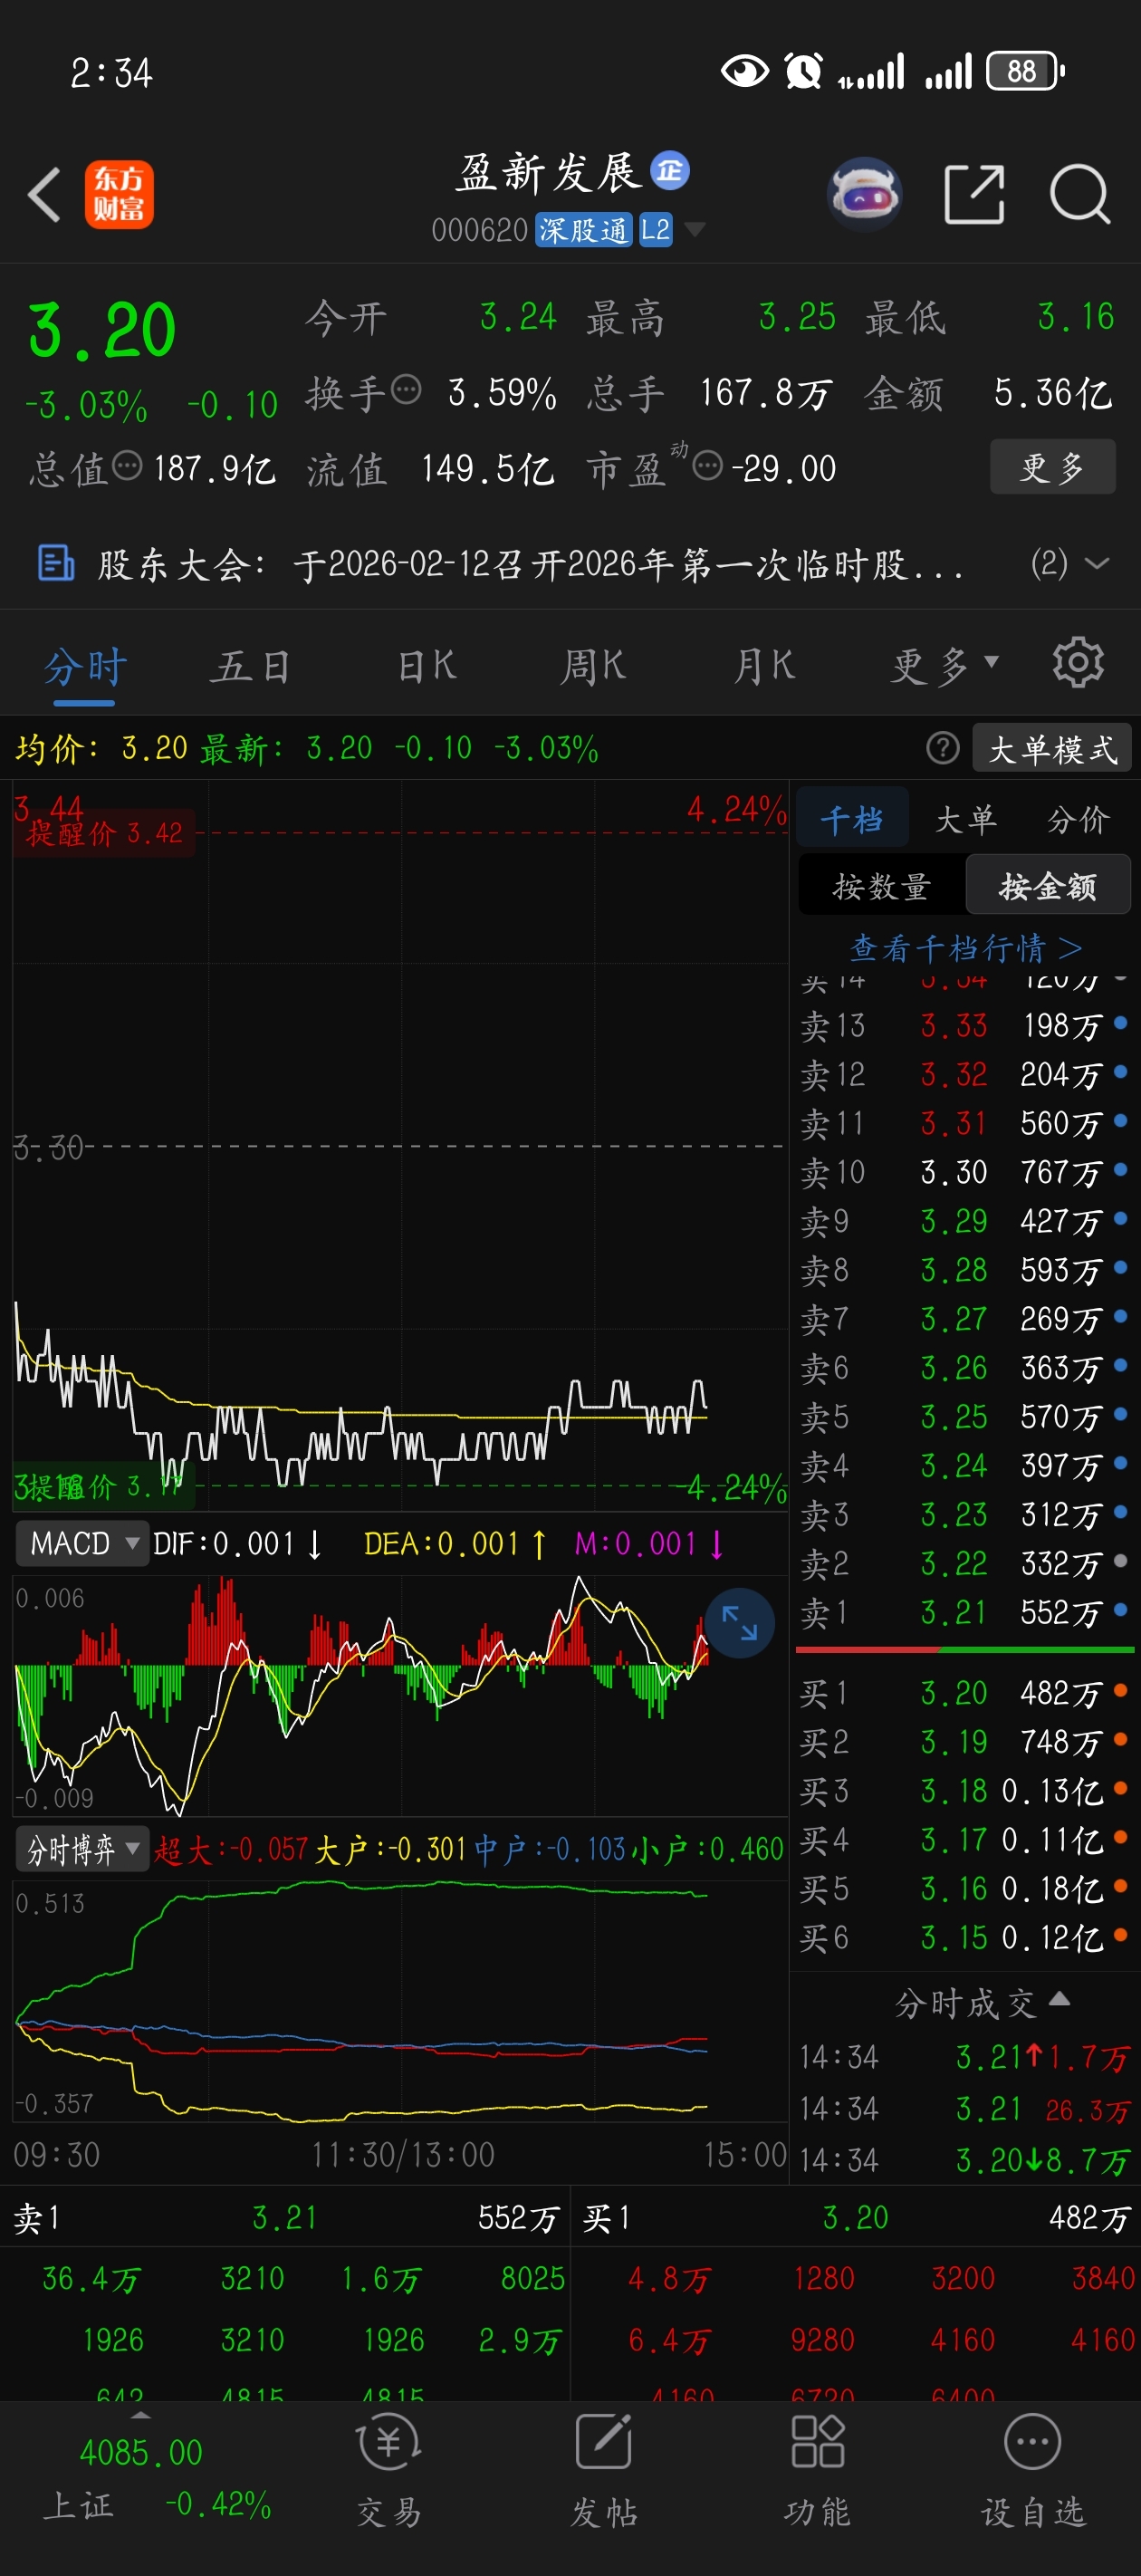Tap the blue dot beside 卖13
Viewport: 1141px width, 2576px height.
[x=1120, y=1023]
